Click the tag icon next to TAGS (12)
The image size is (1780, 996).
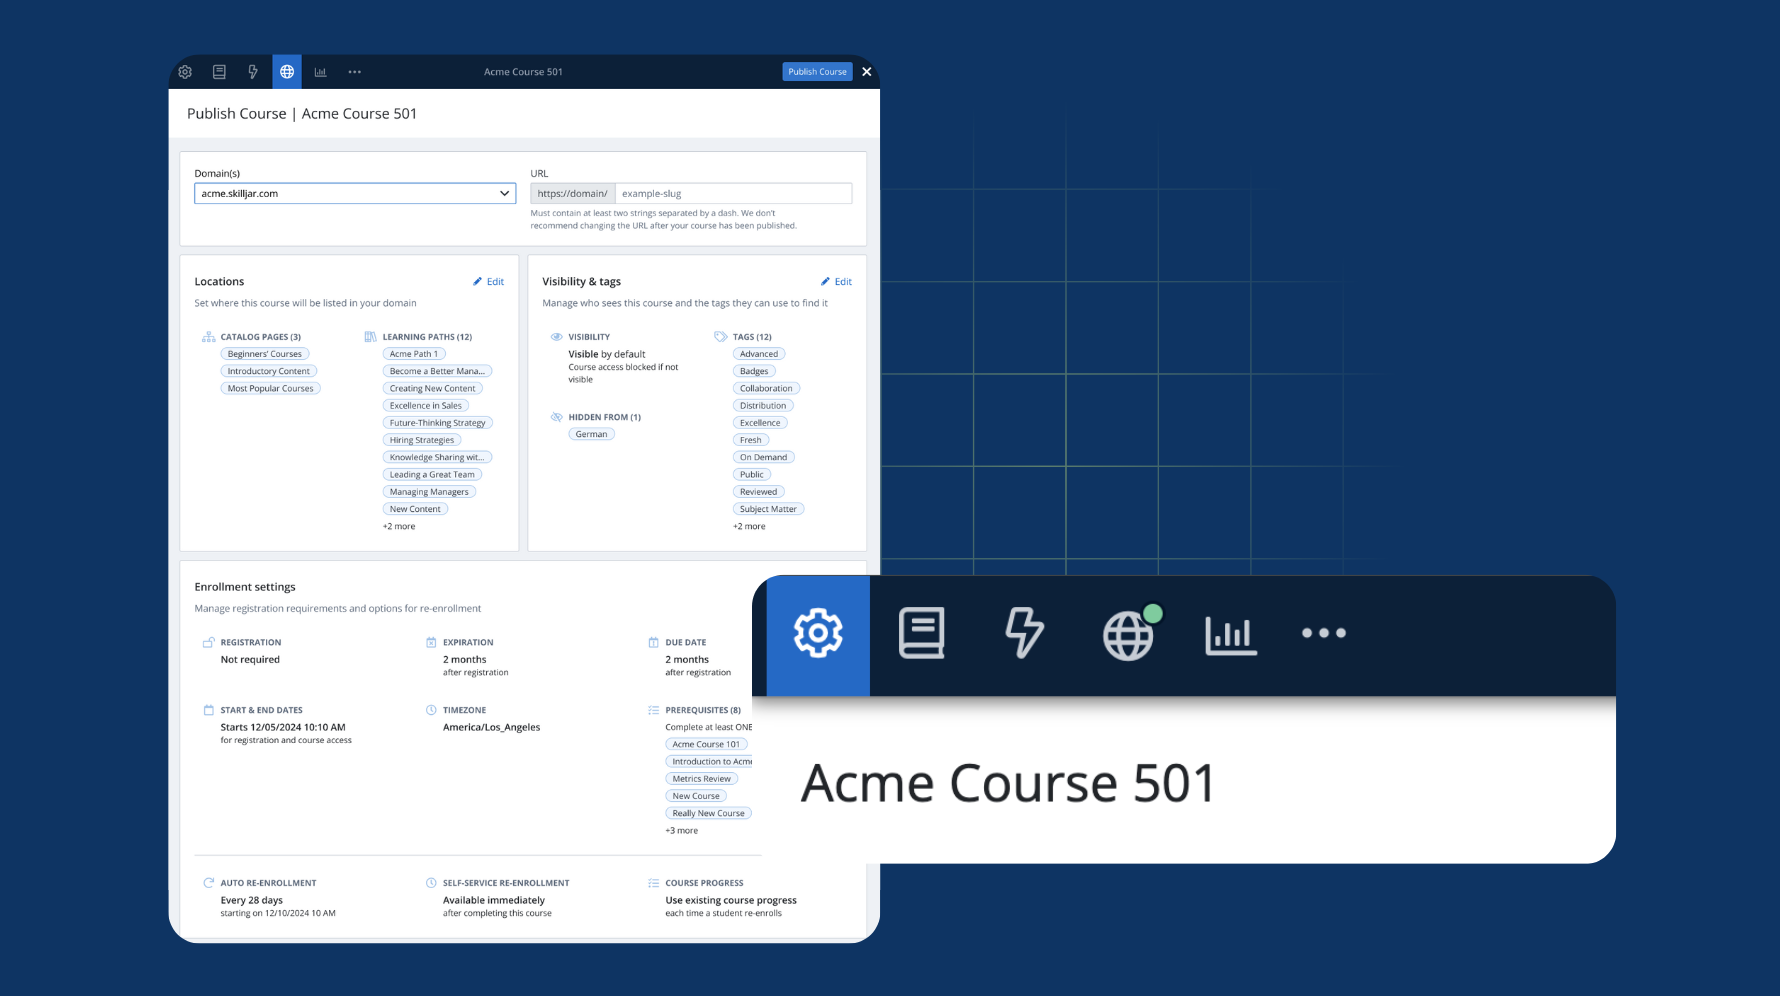click(722, 337)
